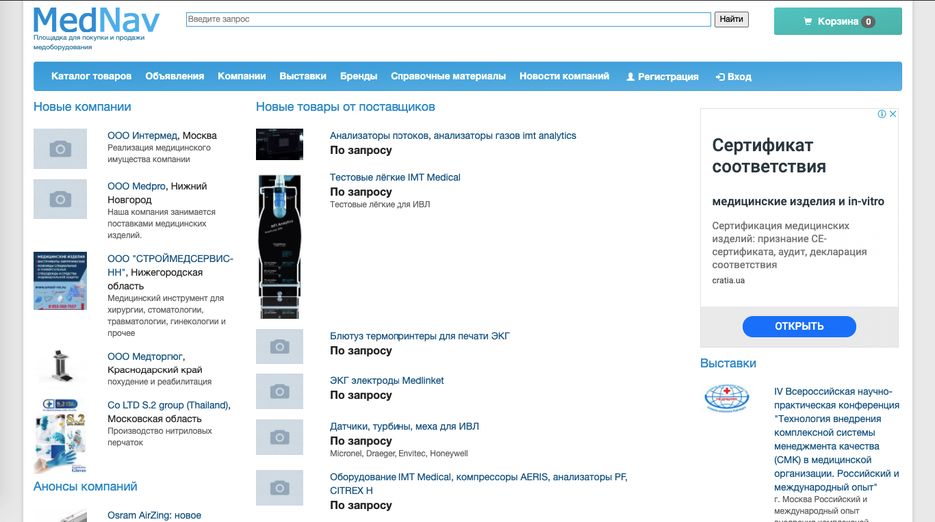Click 'медицинские изделия и in-vitro' ad text
This screenshot has width=935, height=522.
pyautogui.click(x=798, y=202)
